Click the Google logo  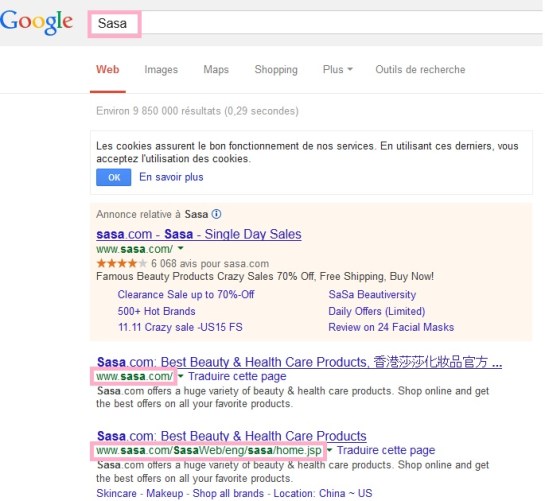pyautogui.click(x=36, y=22)
